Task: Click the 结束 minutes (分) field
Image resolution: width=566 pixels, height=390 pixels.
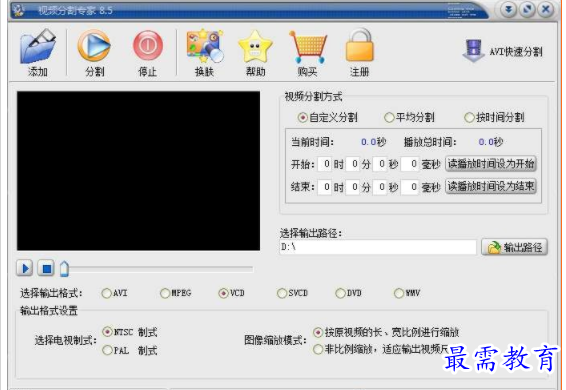Action: (353, 187)
